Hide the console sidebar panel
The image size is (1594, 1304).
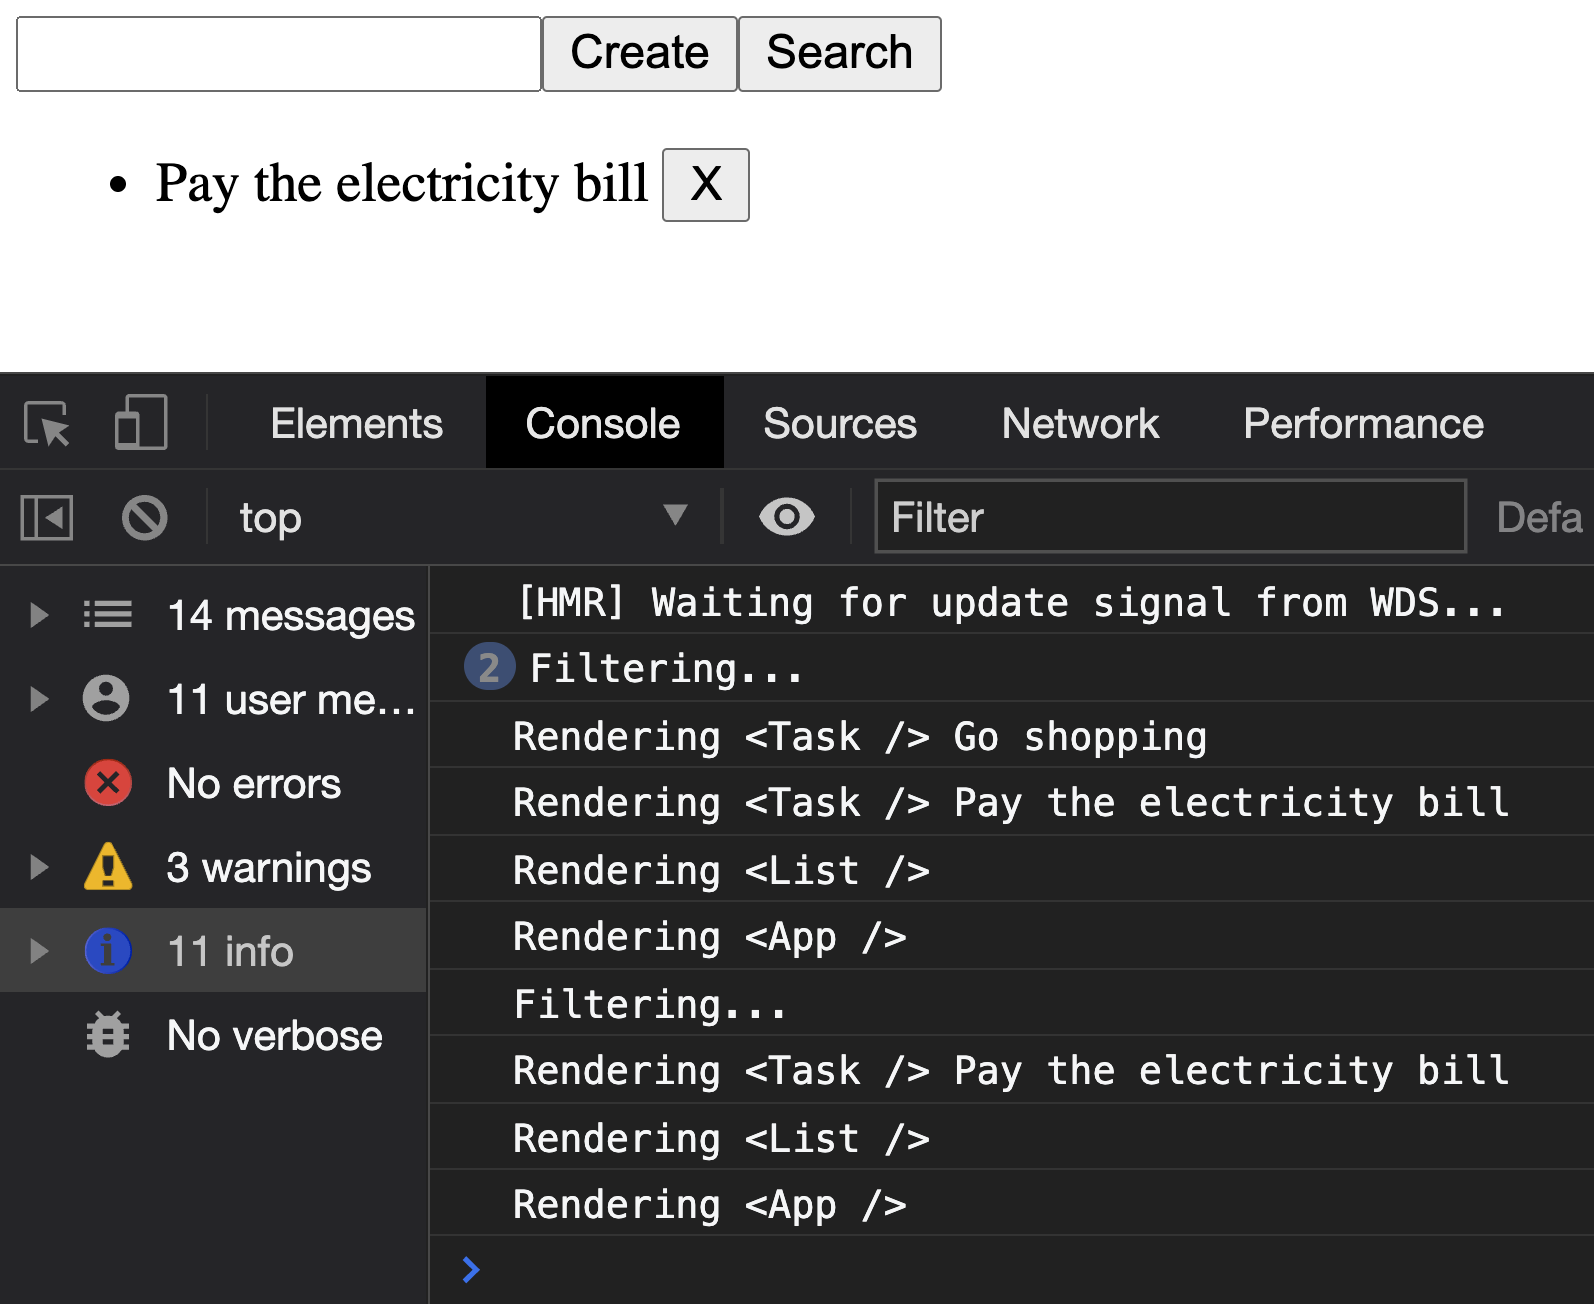coord(47,518)
